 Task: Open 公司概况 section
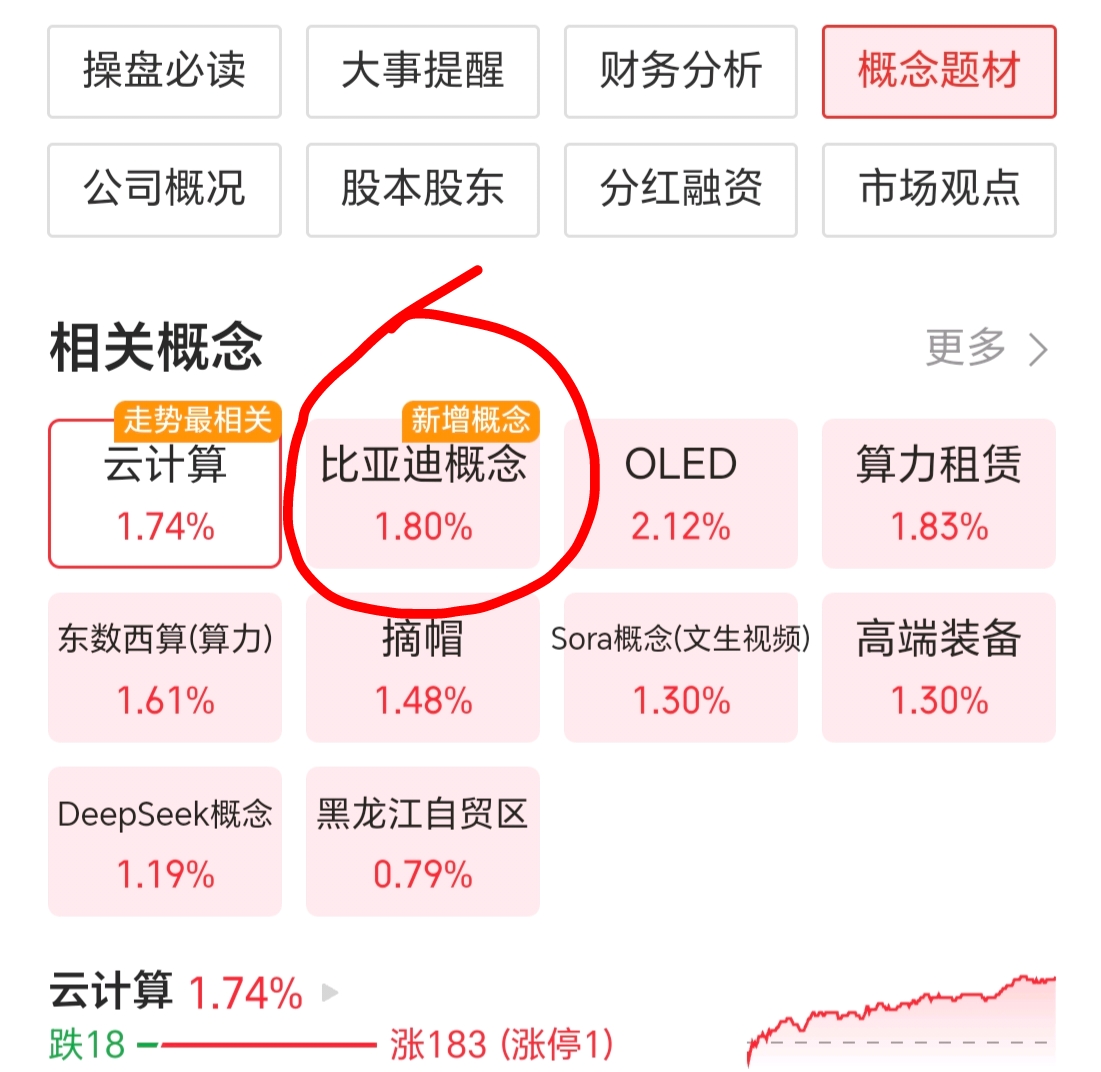coord(164,190)
